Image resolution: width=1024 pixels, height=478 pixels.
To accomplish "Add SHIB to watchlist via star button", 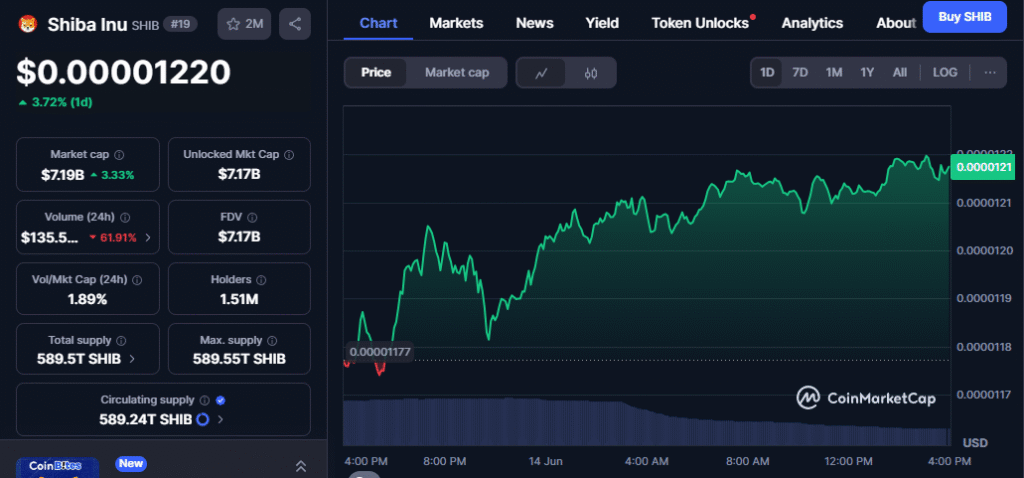I will pyautogui.click(x=244, y=24).
